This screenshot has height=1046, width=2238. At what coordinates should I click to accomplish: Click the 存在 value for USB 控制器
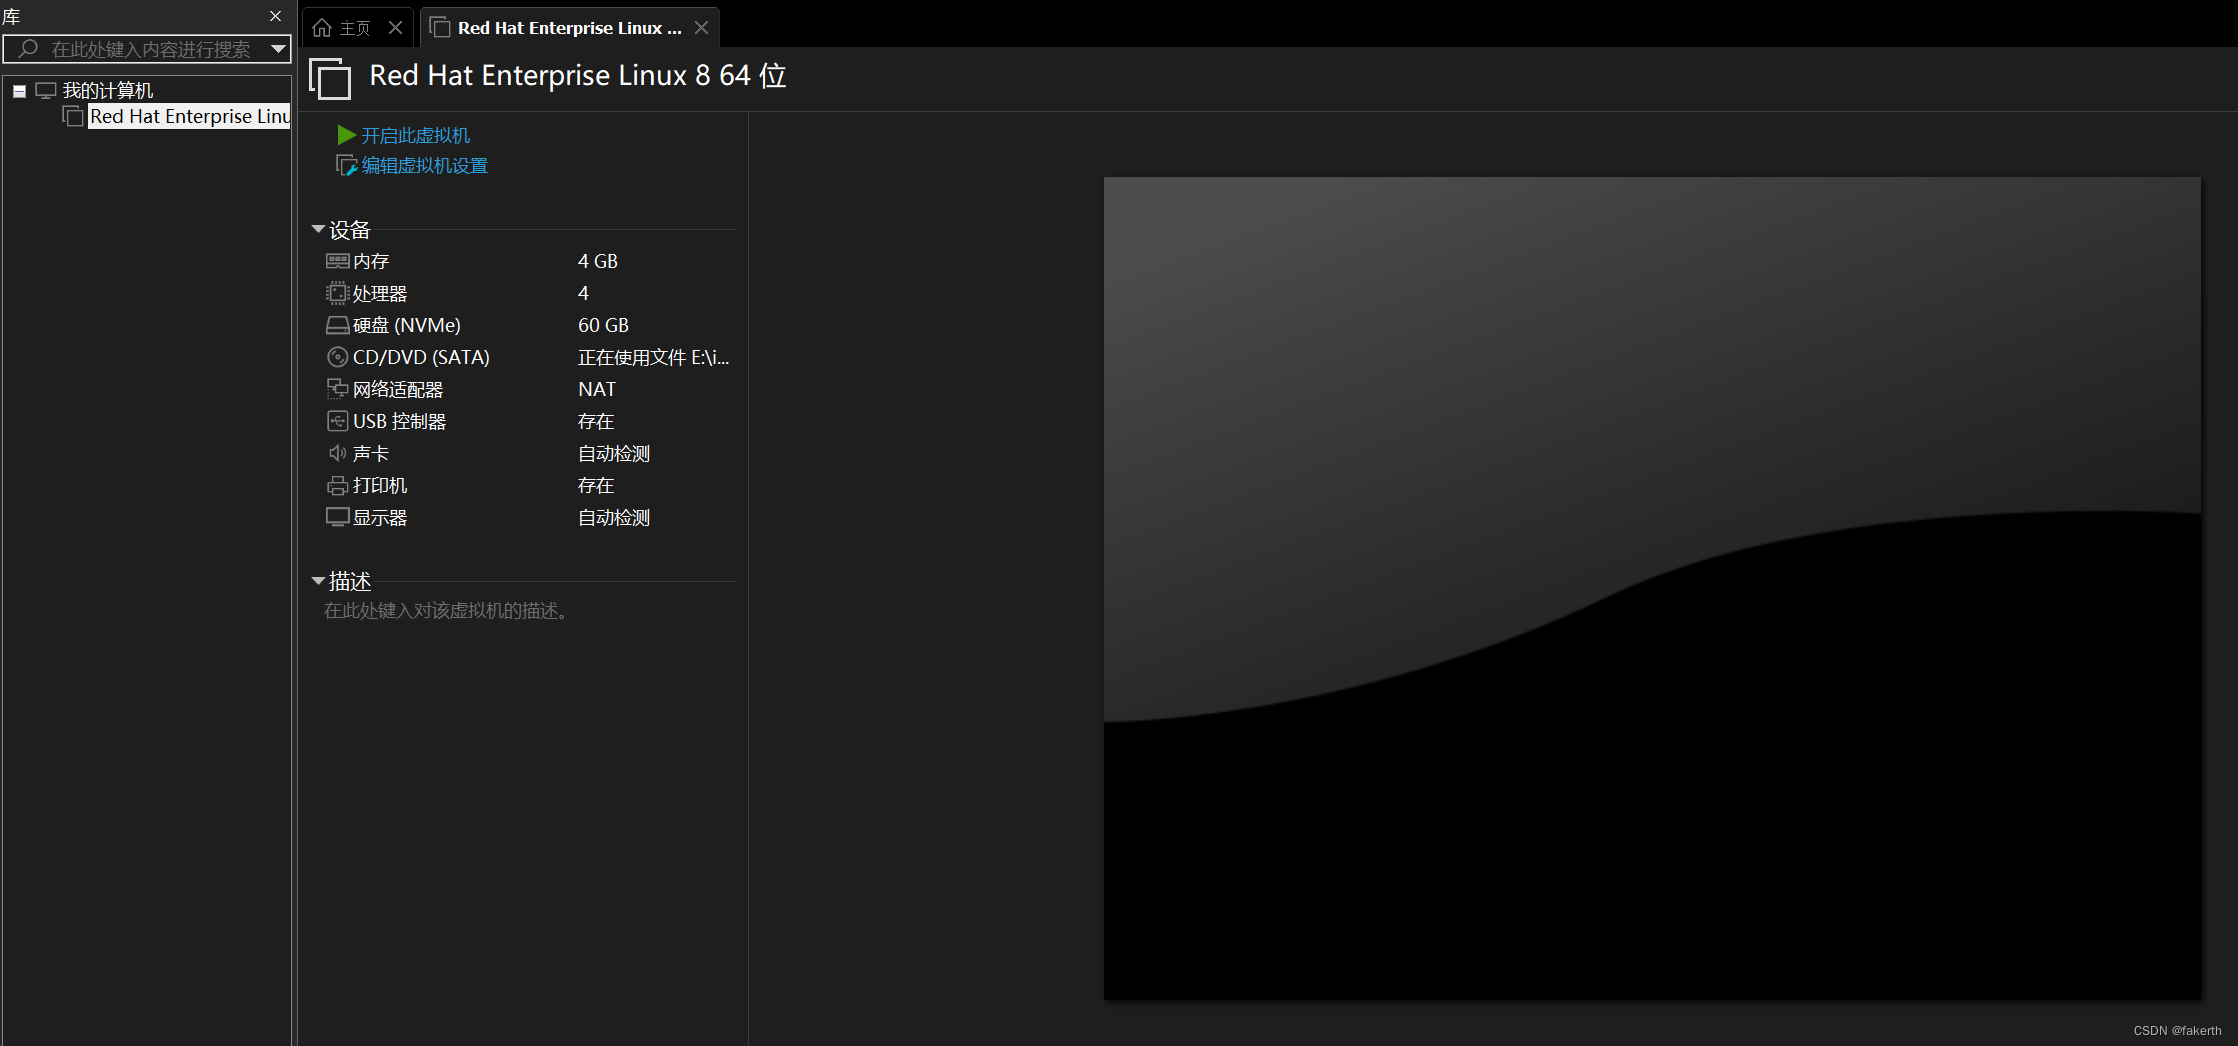click(x=596, y=421)
